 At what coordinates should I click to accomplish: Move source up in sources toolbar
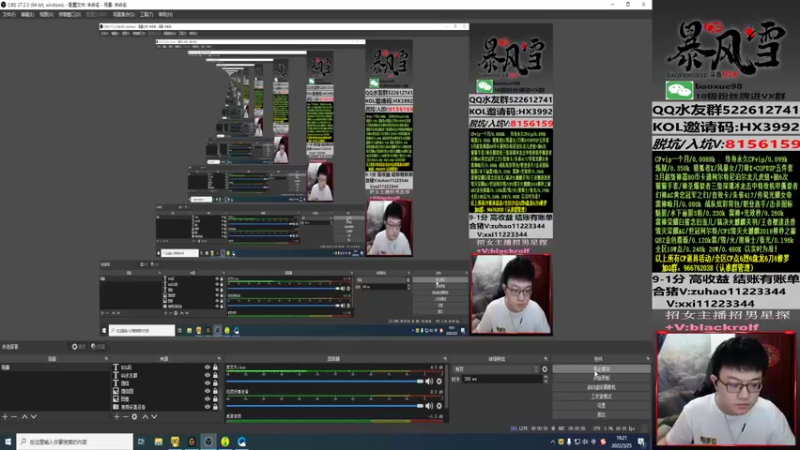tap(145, 417)
